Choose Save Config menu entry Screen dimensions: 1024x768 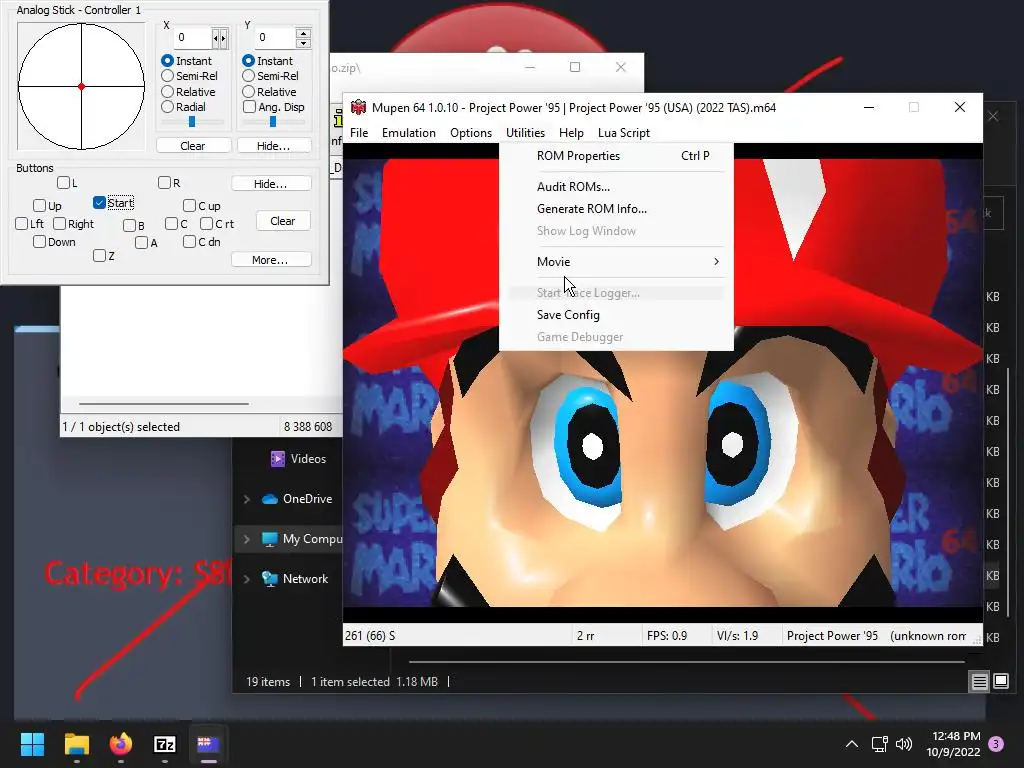[x=616, y=314]
